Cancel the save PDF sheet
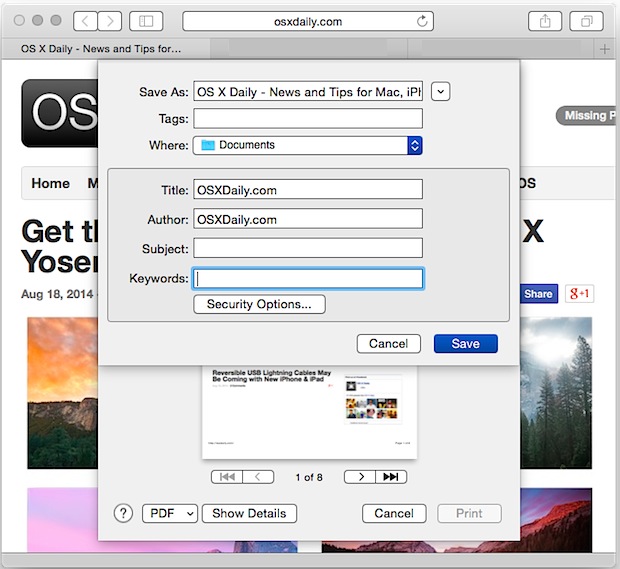 389,344
